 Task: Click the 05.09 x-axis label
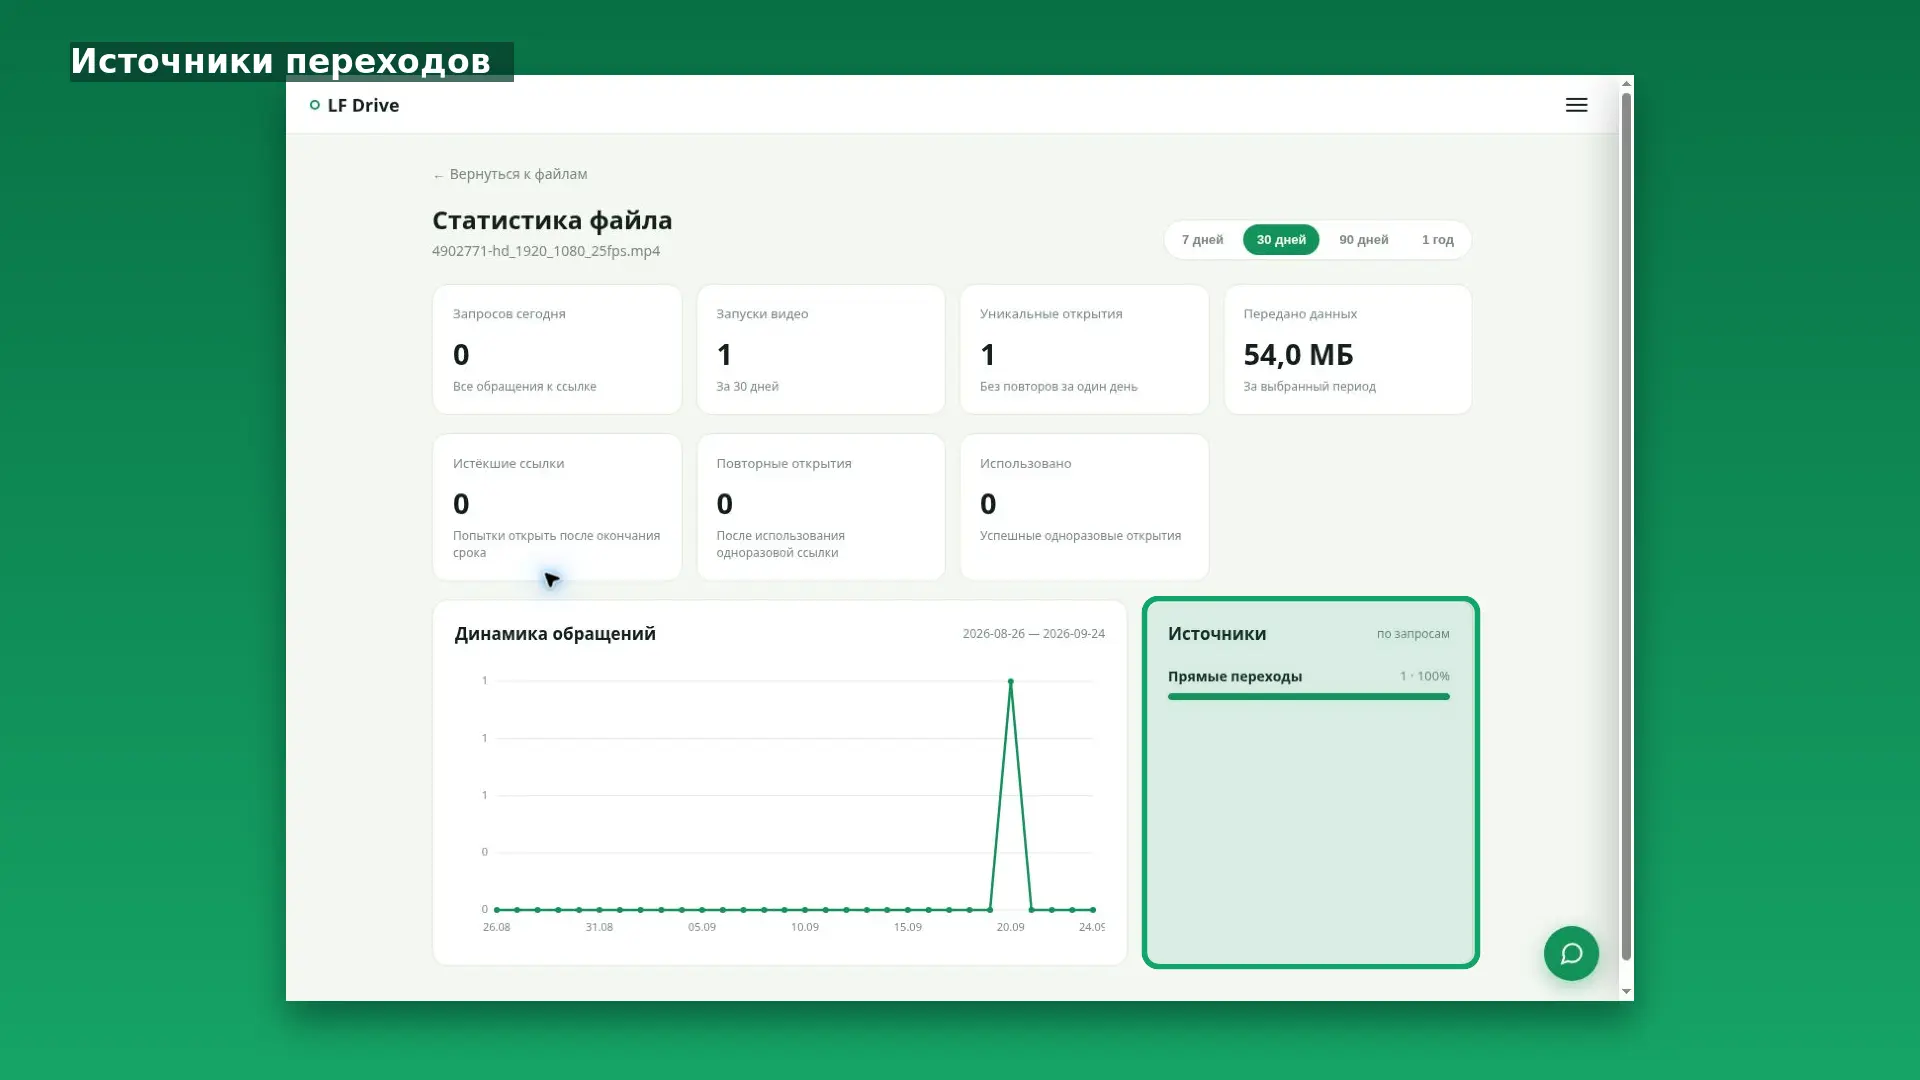[702, 928]
